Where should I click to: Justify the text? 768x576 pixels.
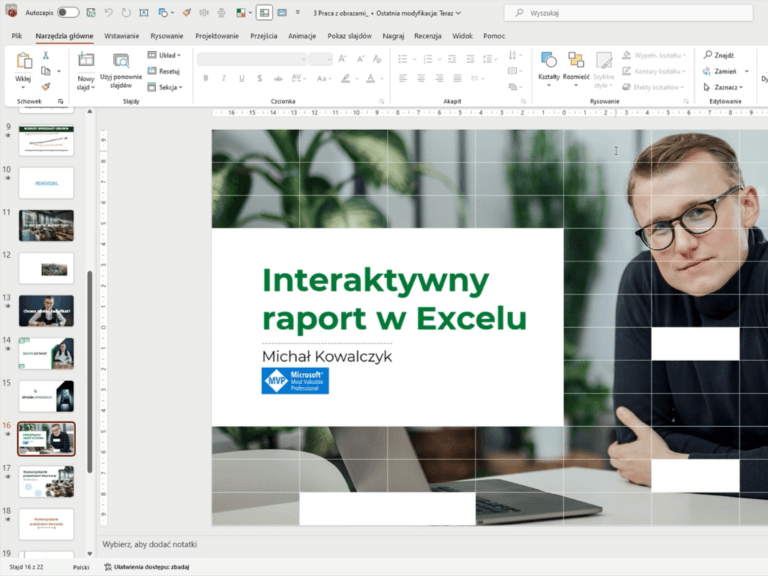point(457,78)
